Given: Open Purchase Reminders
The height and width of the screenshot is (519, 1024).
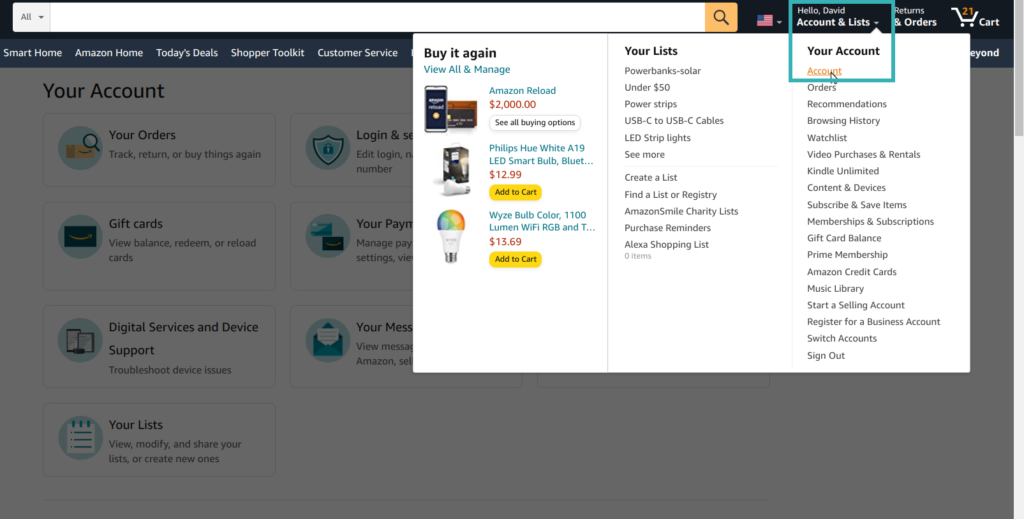Looking at the screenshot, I should (667, 228).
